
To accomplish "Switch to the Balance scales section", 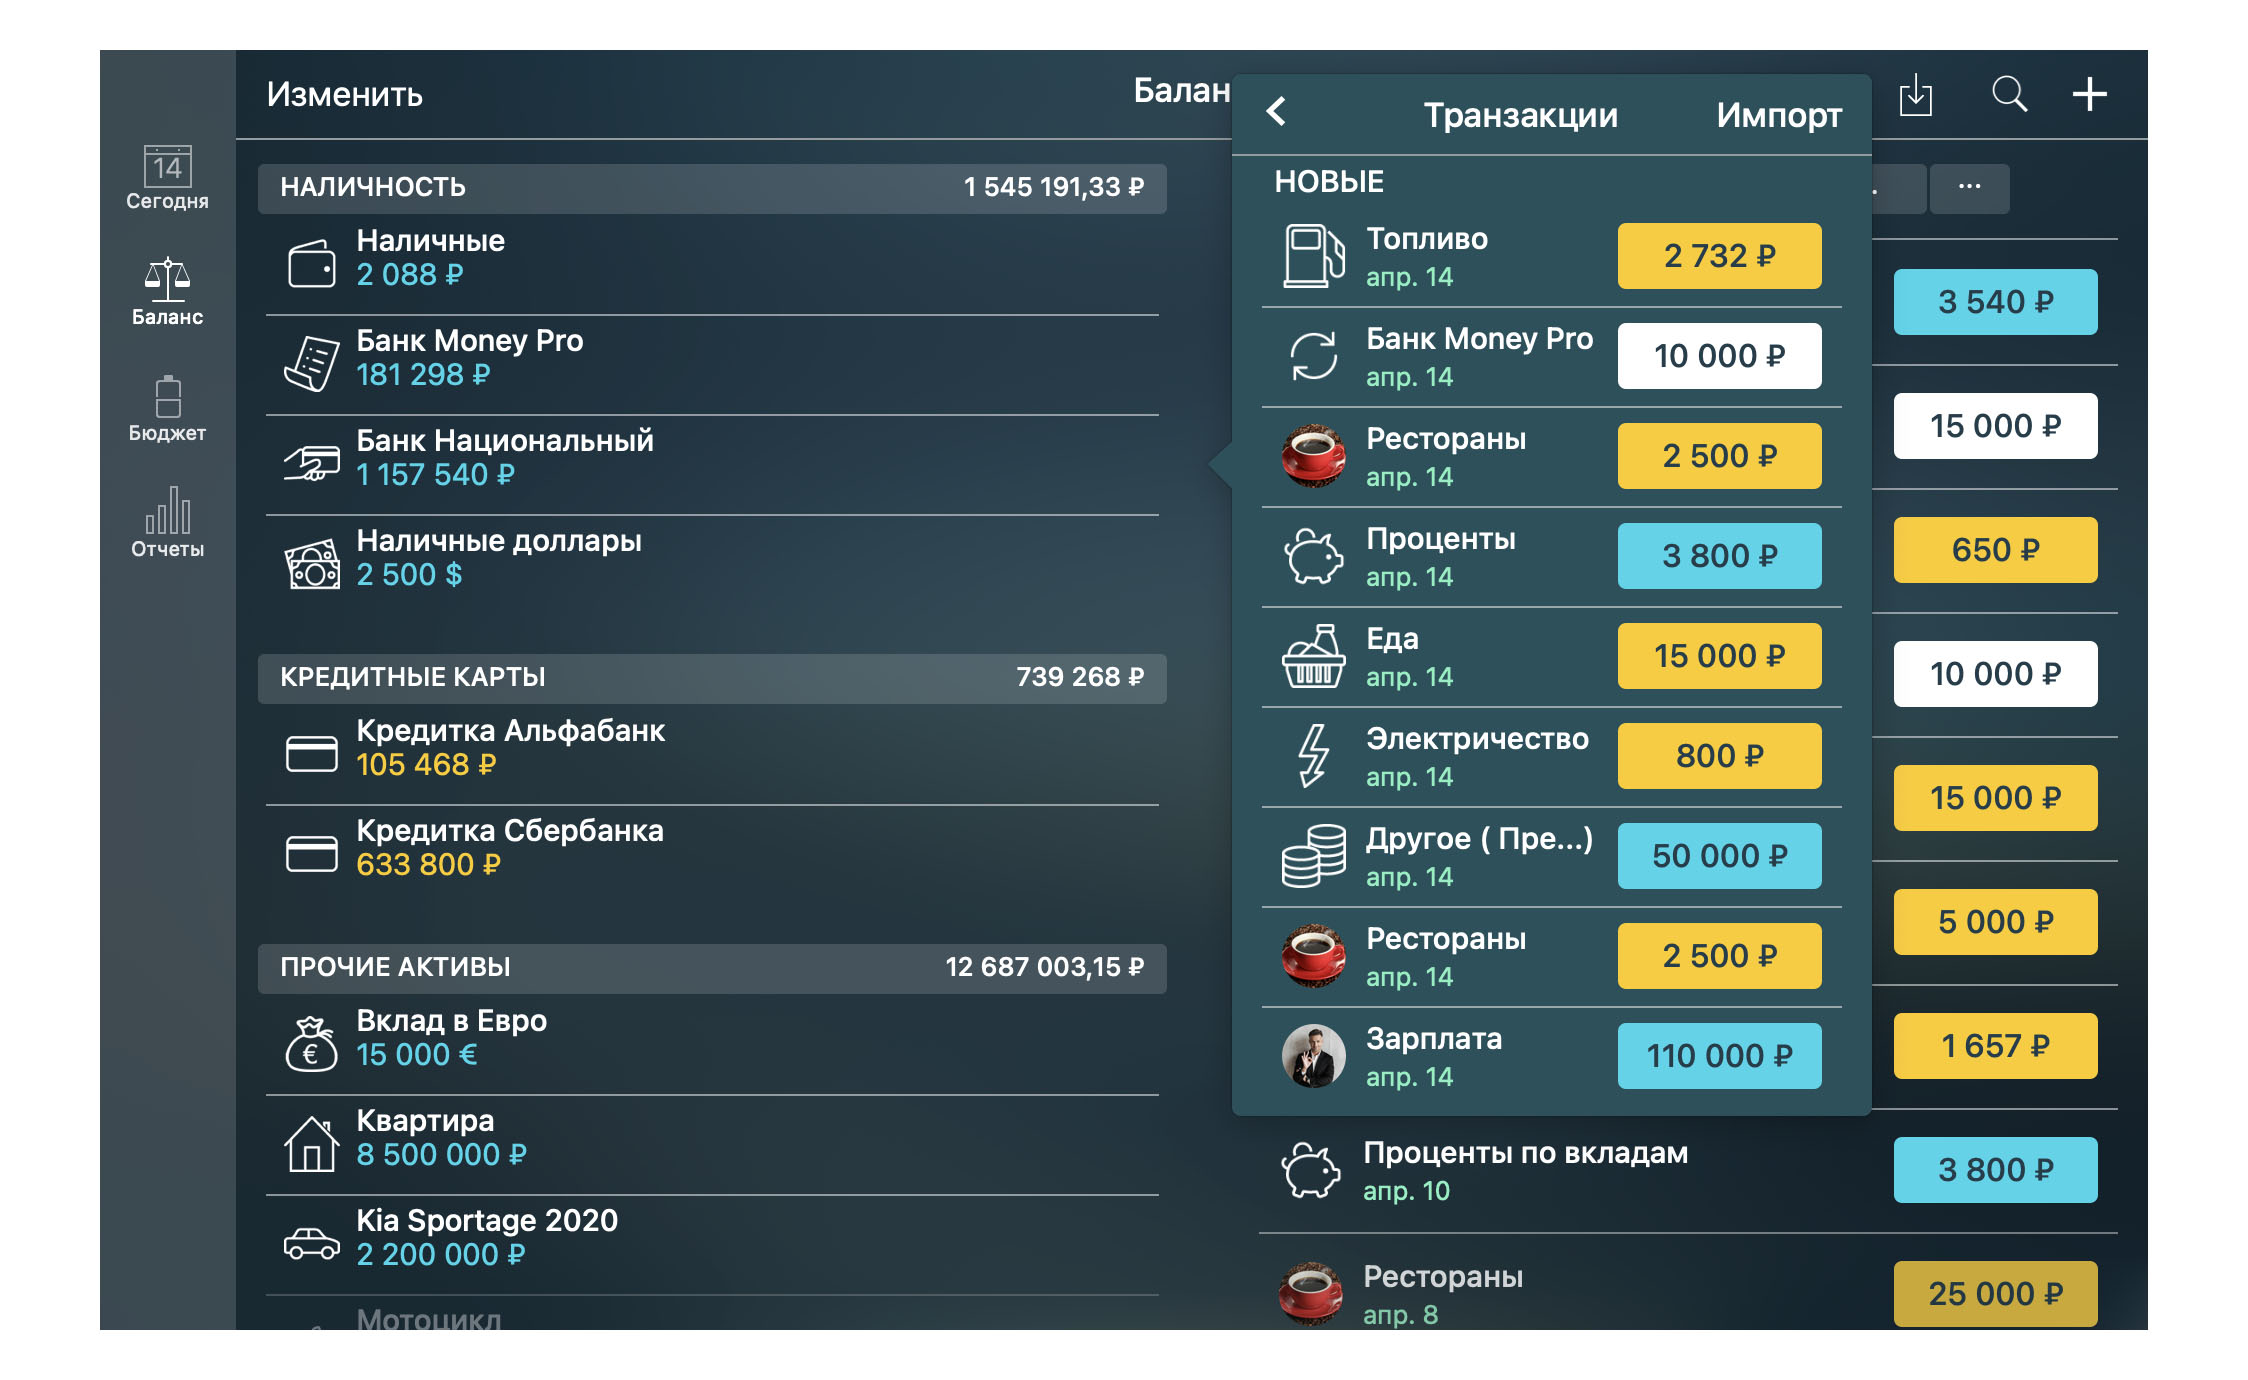I will 167,292.
